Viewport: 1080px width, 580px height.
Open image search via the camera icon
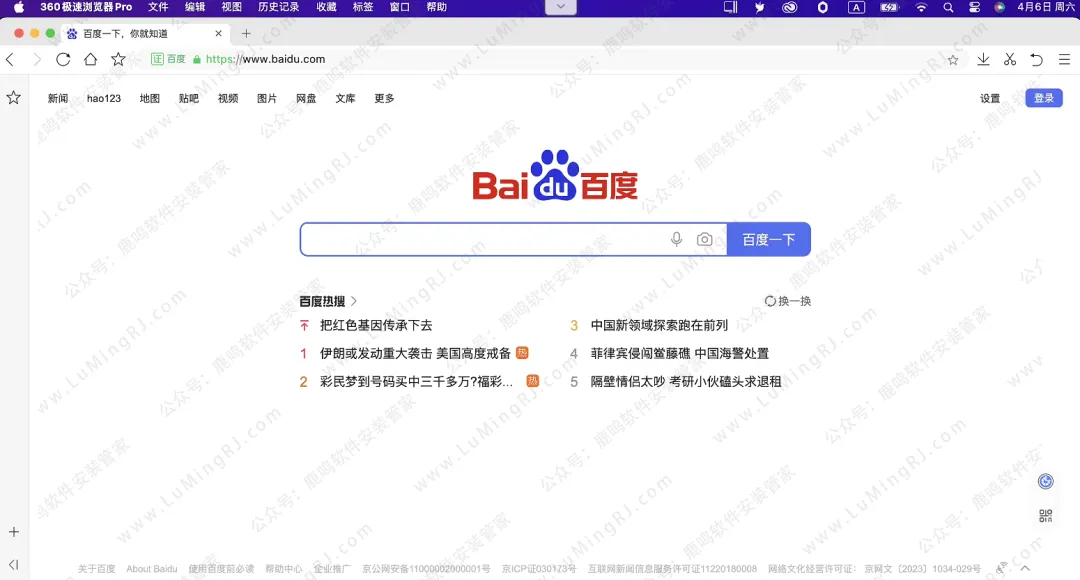pos(704,239)
